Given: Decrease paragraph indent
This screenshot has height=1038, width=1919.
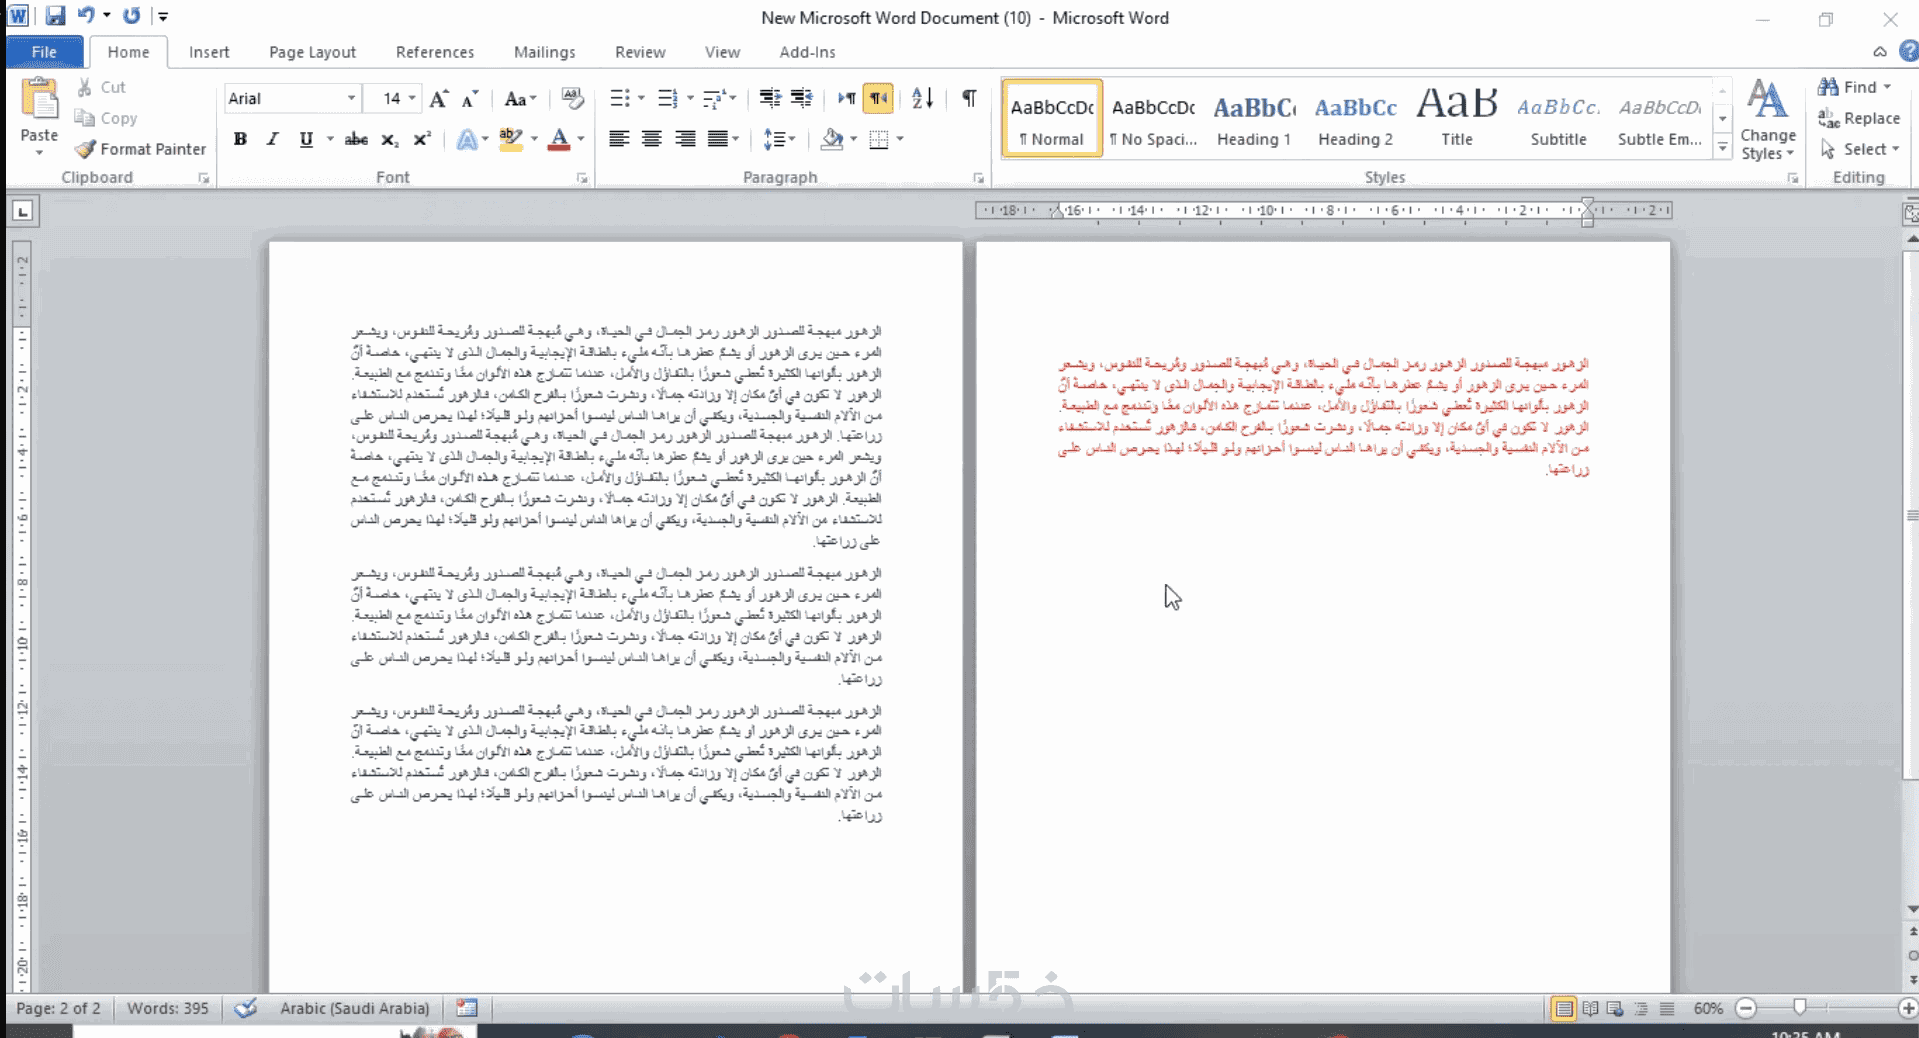Looking at the screenshot, I should click(x=770, y=98).
